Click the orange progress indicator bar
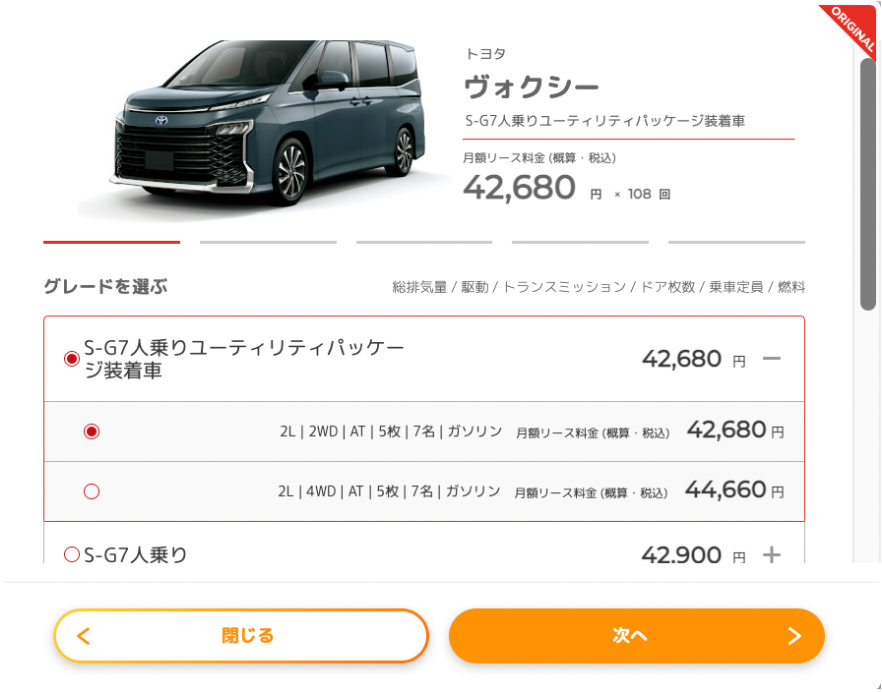Image resolution: width=882 pixels, height=692 pixels. [111, 242]
